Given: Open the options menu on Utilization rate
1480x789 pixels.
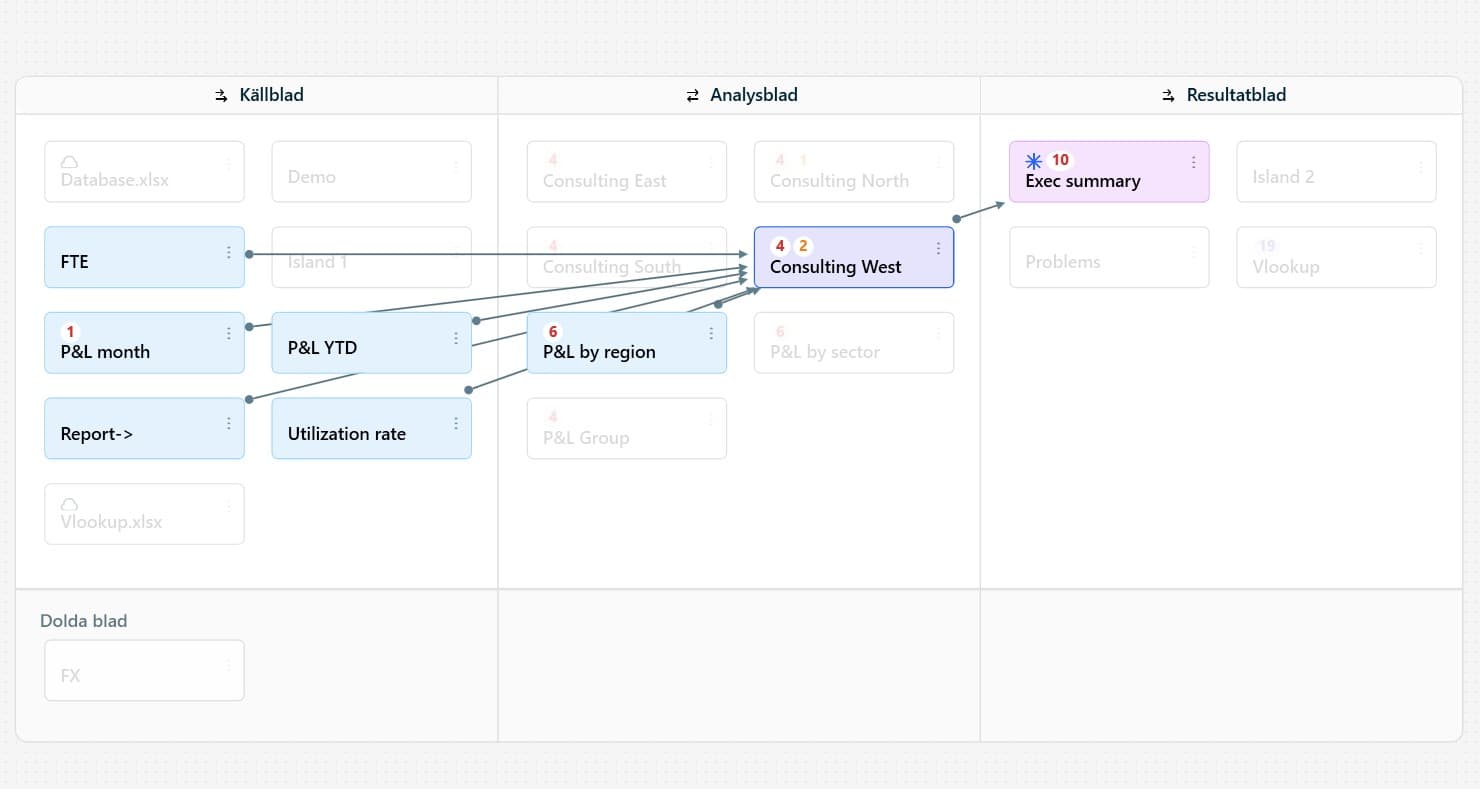Looking at the screenshot, I should (456, 424).
